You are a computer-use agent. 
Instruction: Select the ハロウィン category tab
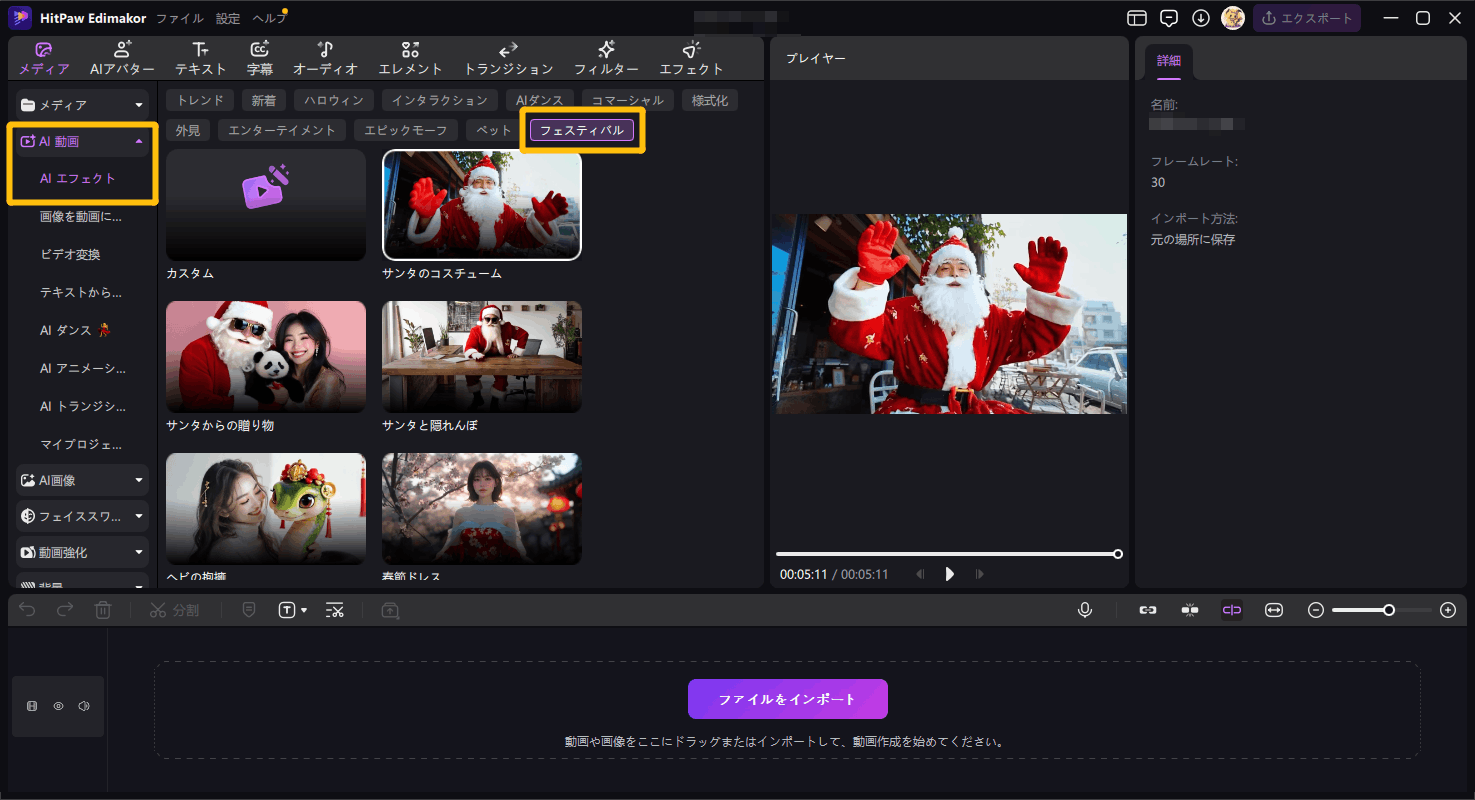pos(335,100)
